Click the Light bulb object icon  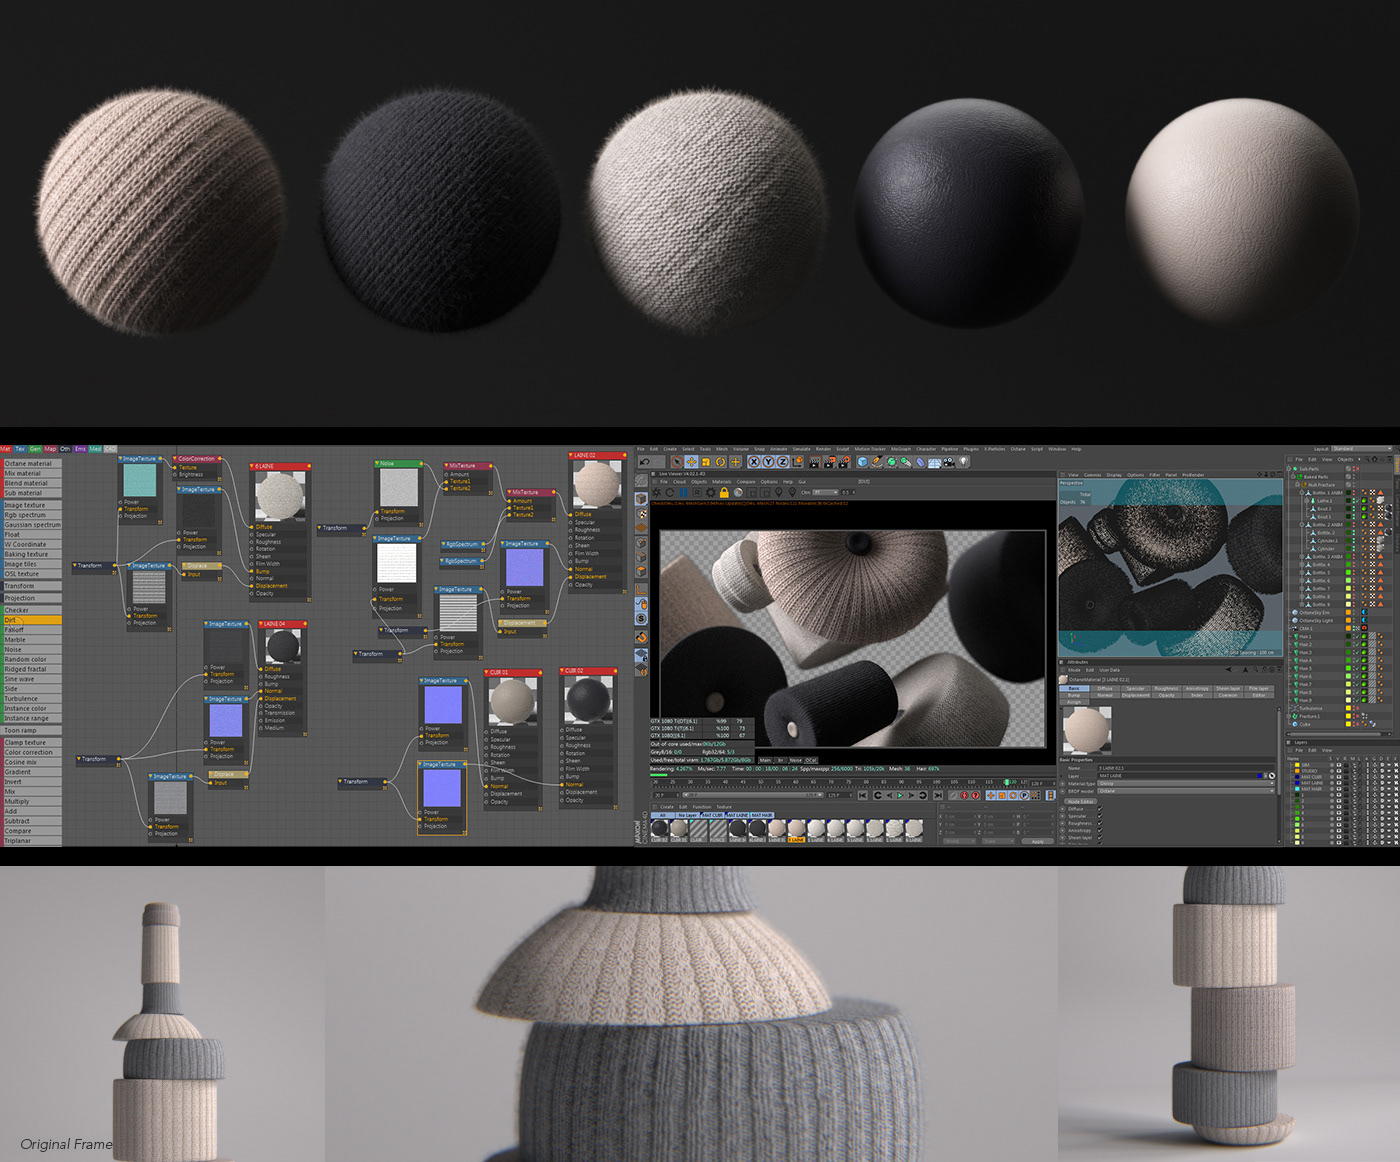[963, 462]
